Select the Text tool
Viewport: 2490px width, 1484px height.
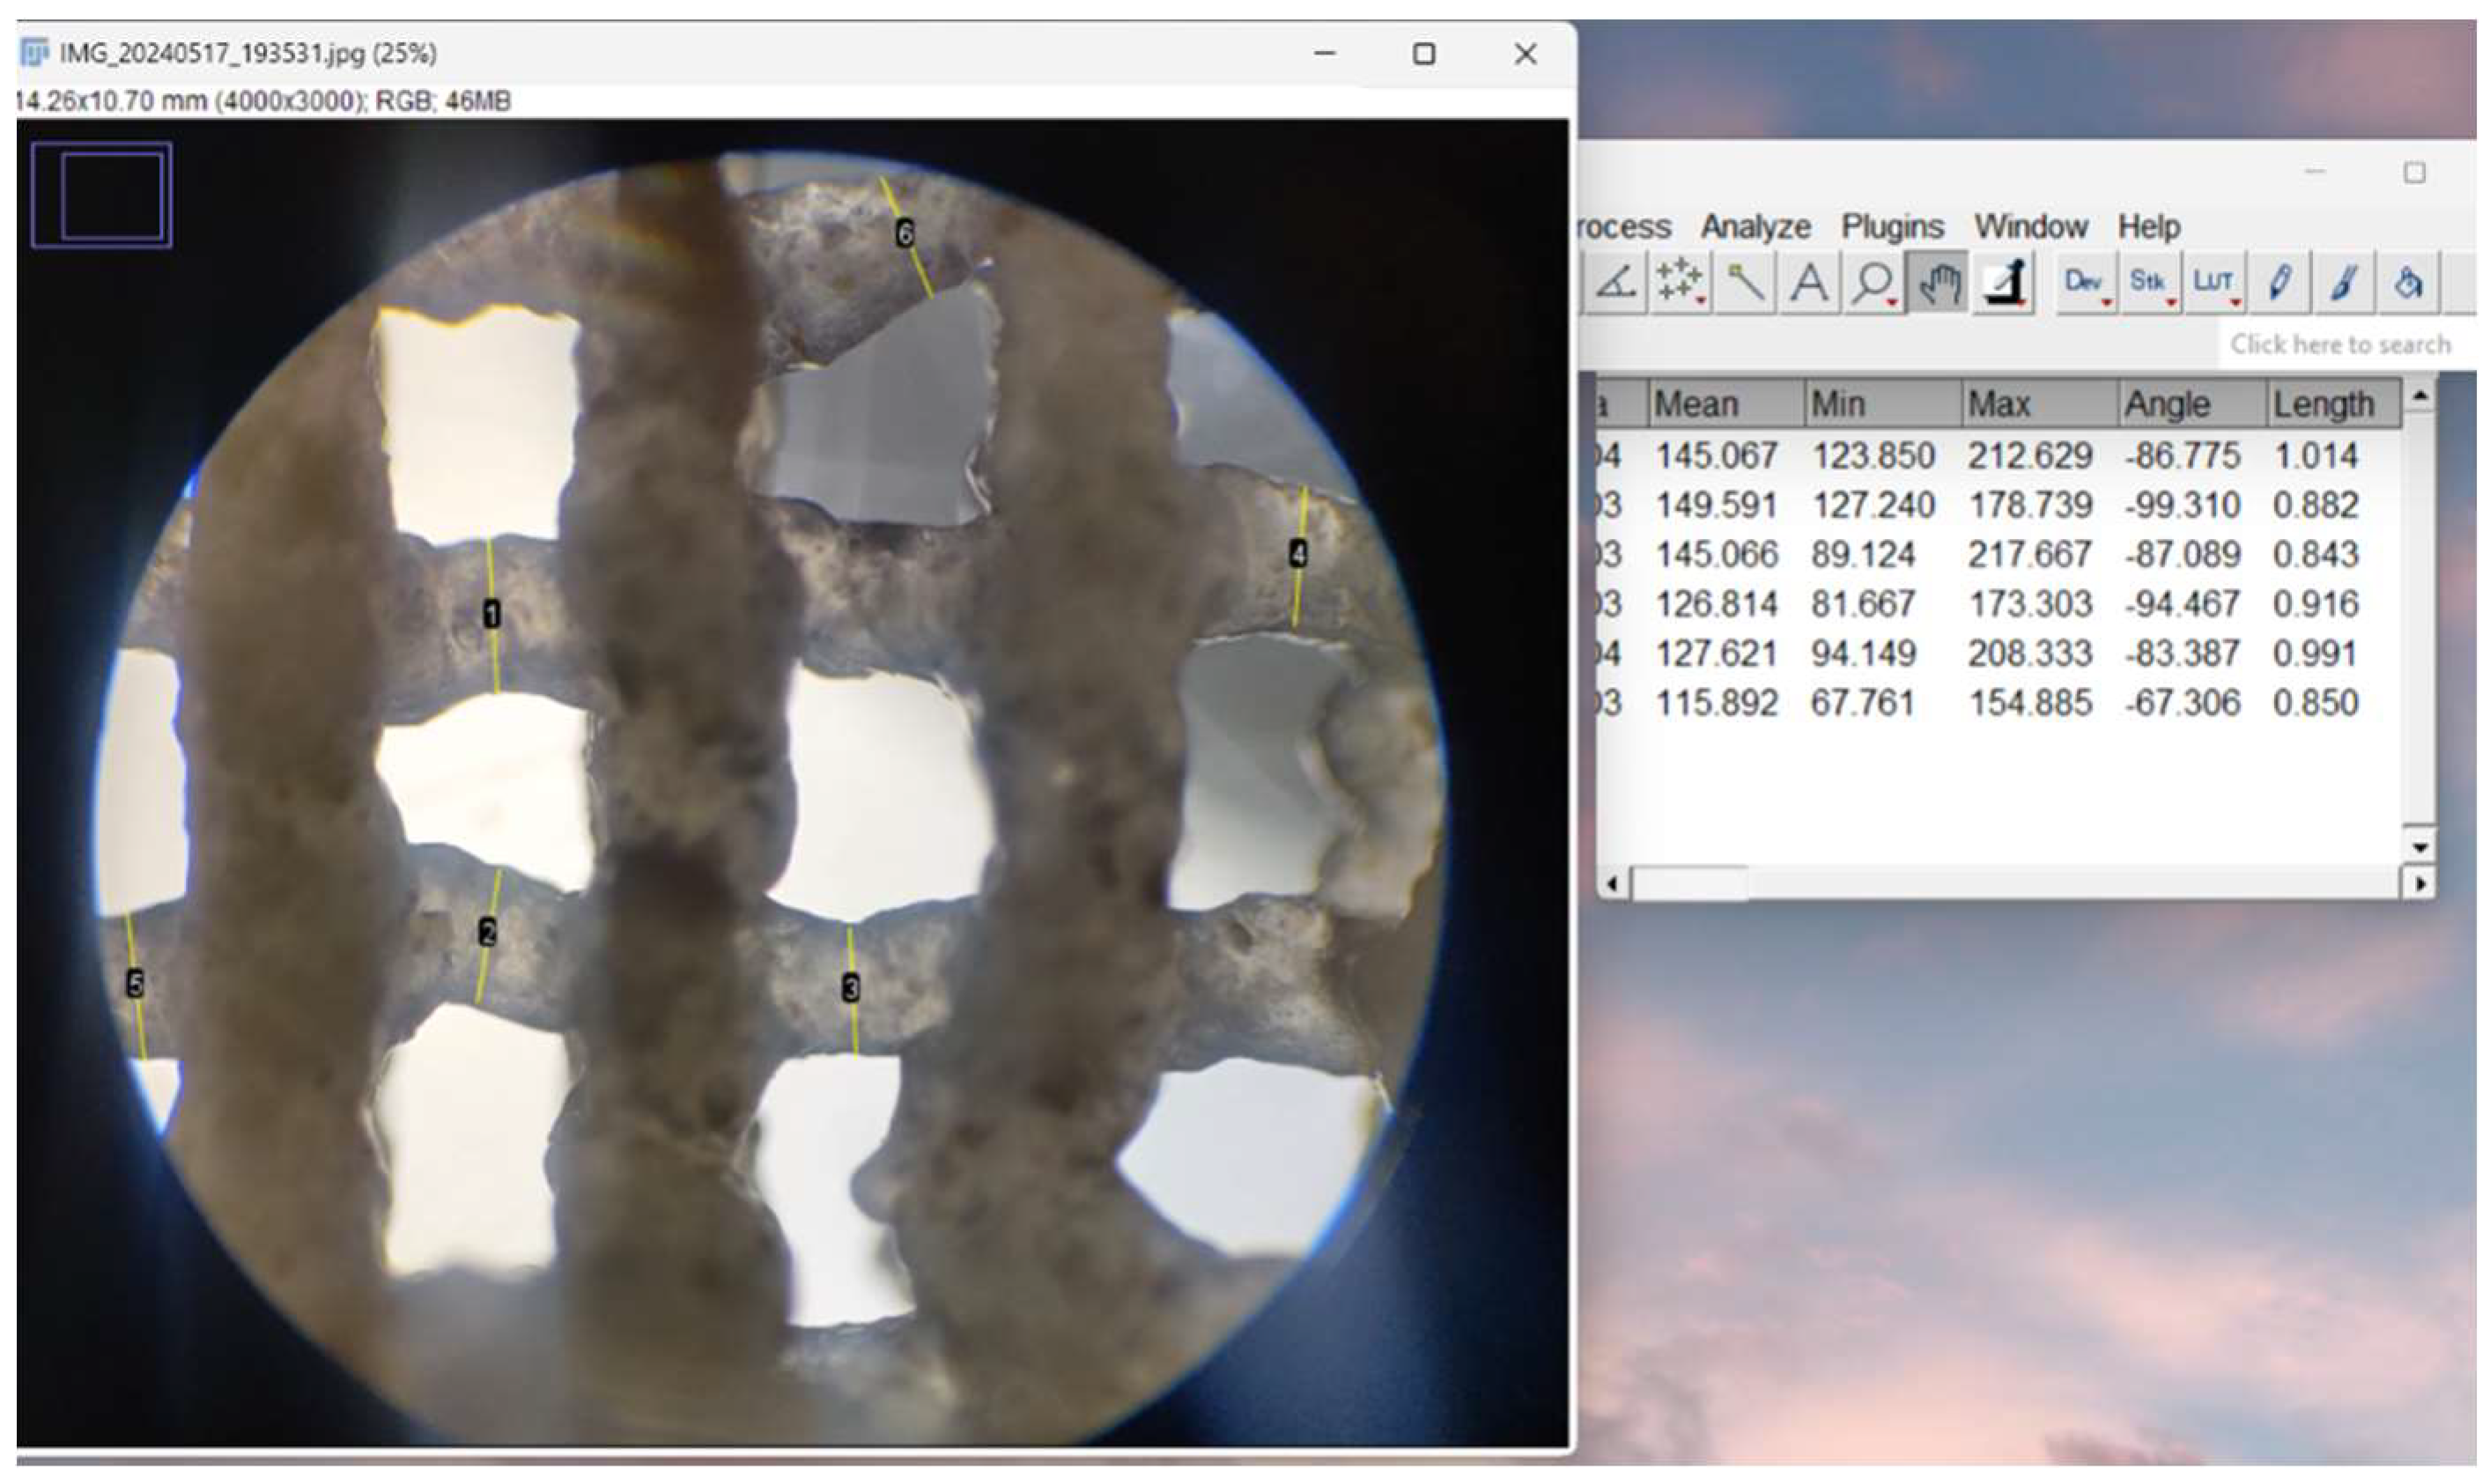[1809, 283]
